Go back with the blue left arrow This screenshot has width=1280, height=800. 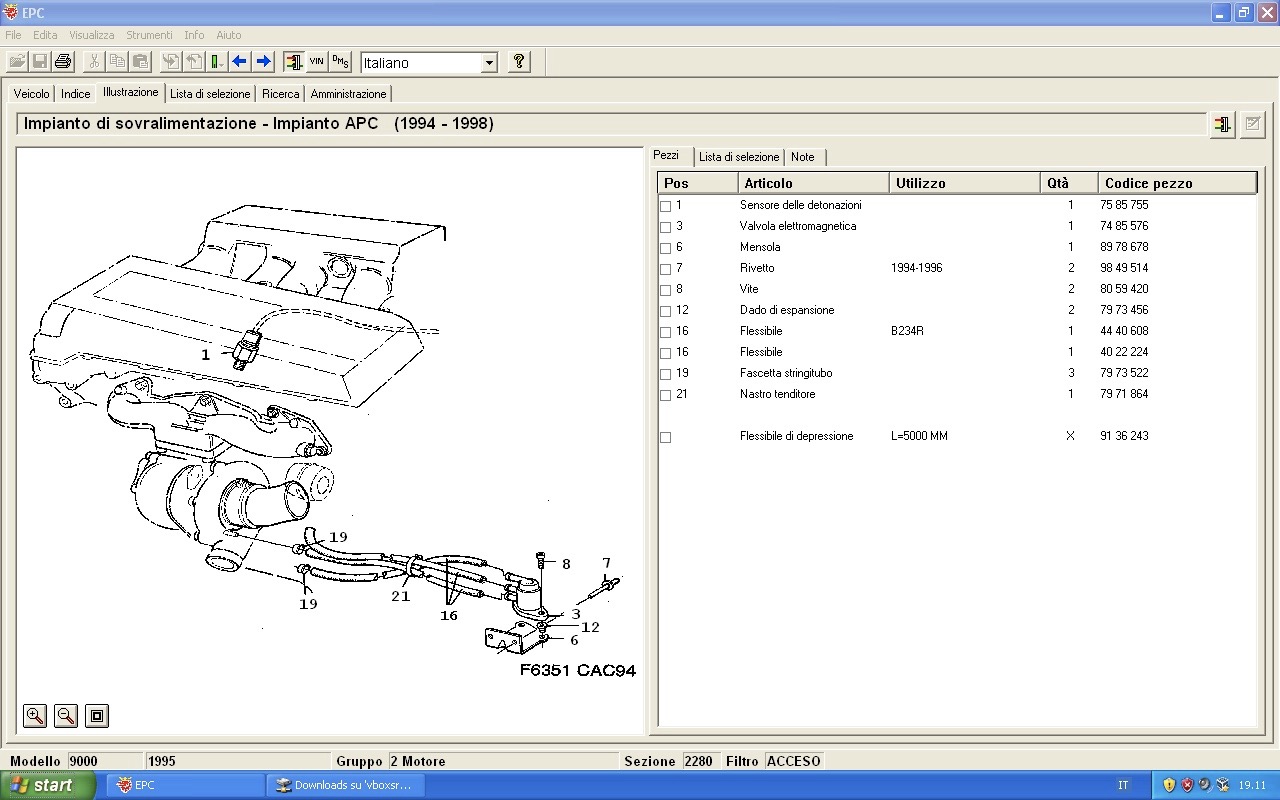point(240,62)
